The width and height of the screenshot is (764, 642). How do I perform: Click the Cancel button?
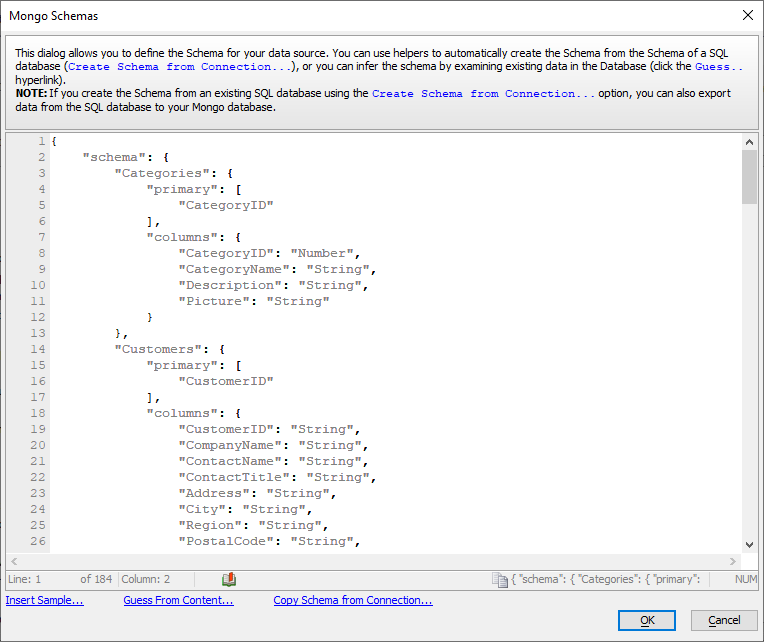coord(724,620)
